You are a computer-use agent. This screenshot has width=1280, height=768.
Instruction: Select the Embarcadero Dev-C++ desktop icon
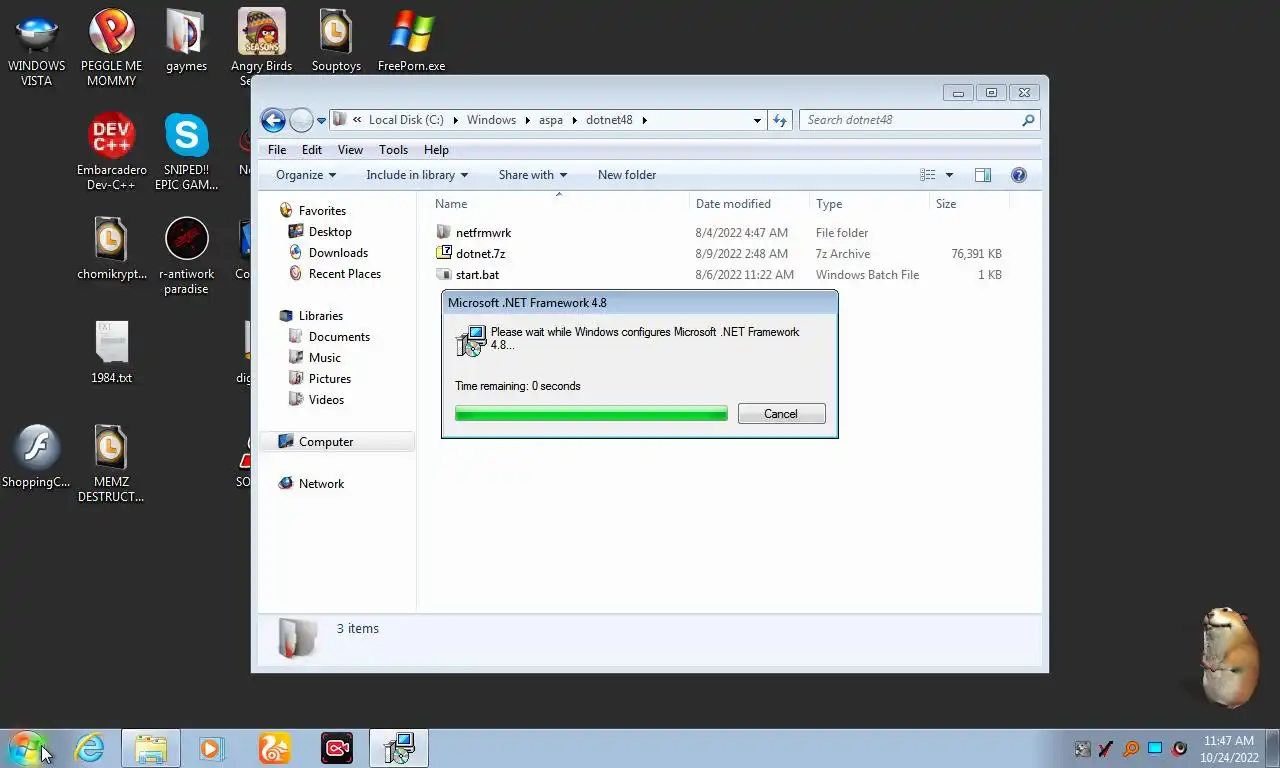[111, 152]
